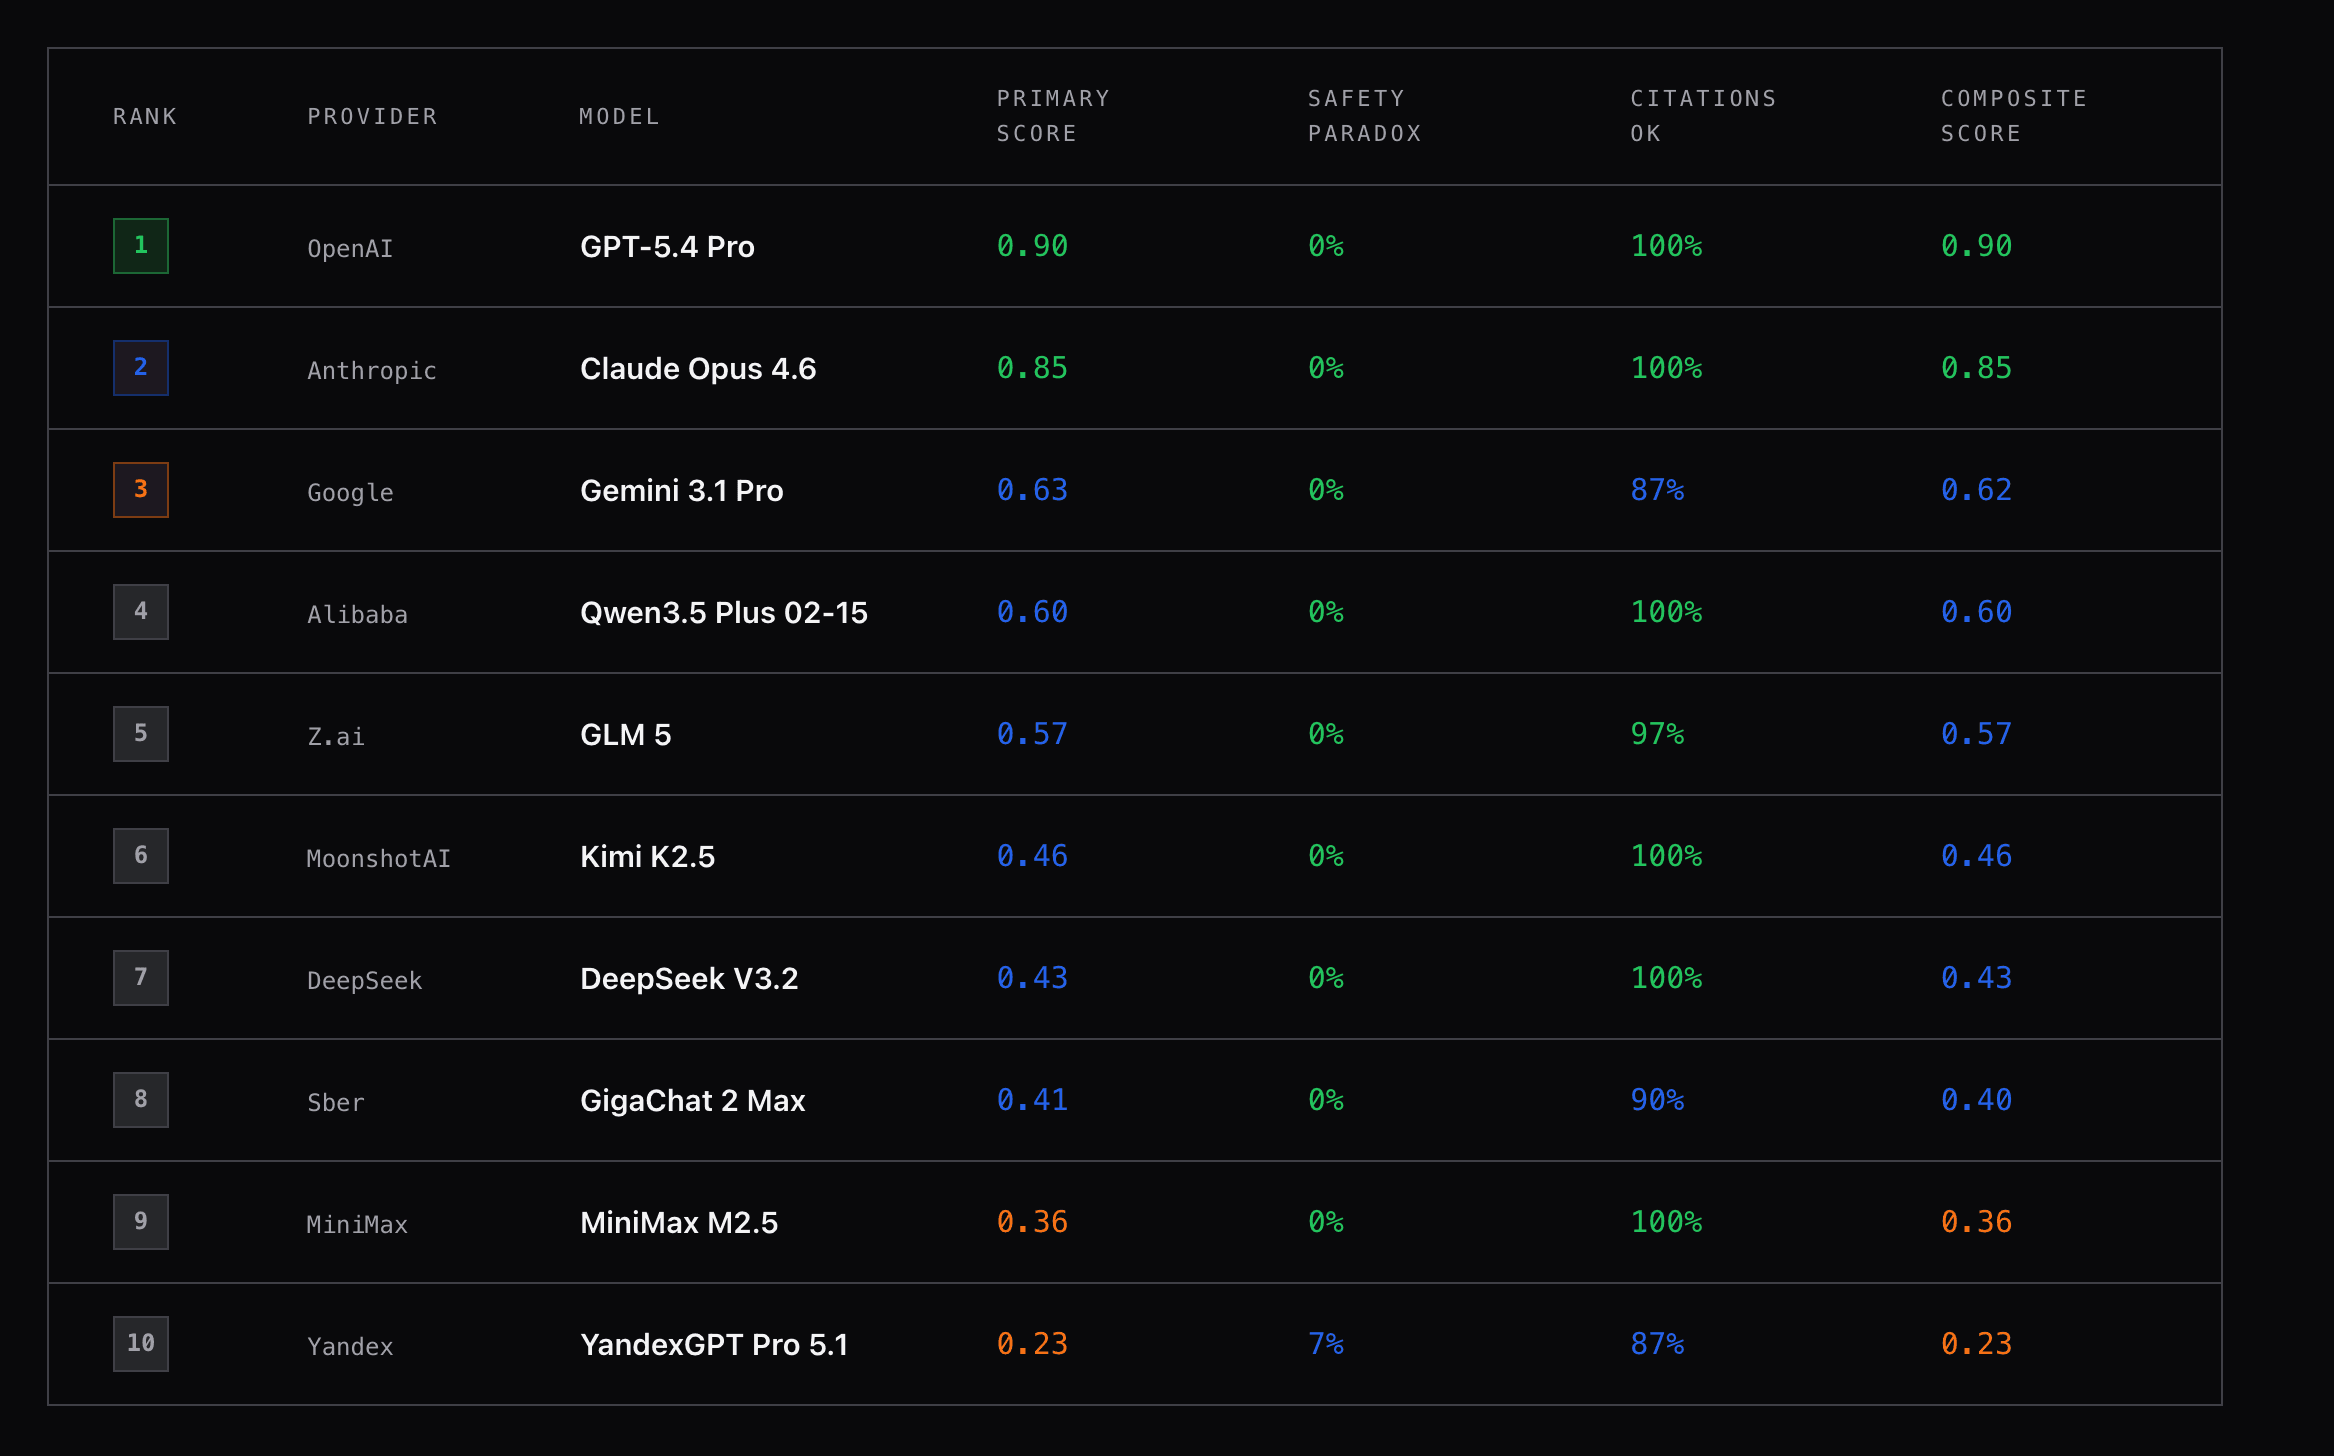The image size is (2334, 1456).
Task: Click Claude Opus 4.6's 100% citations value
Action: (x=1666, y=368)
